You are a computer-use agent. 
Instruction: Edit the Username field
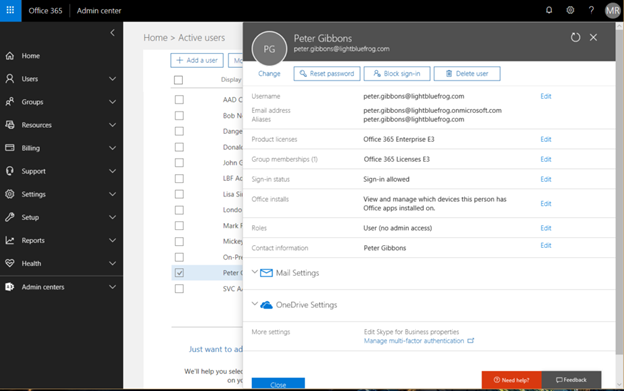tap(546, 96)
